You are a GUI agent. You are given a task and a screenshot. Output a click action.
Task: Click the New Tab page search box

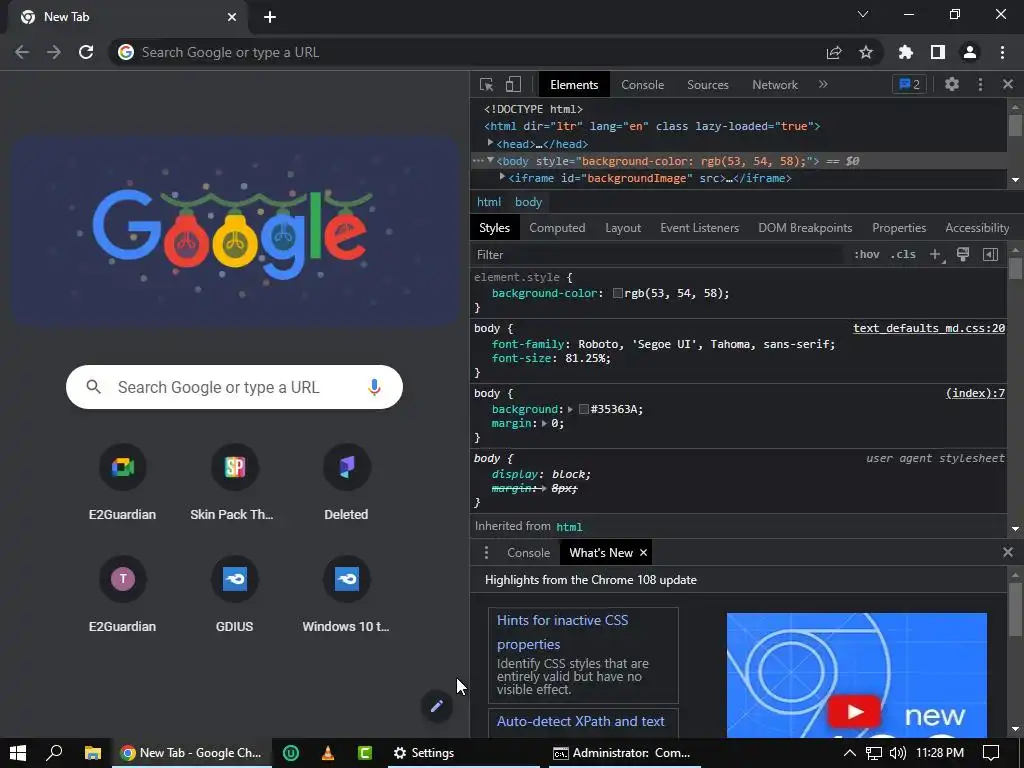(234, 387)
